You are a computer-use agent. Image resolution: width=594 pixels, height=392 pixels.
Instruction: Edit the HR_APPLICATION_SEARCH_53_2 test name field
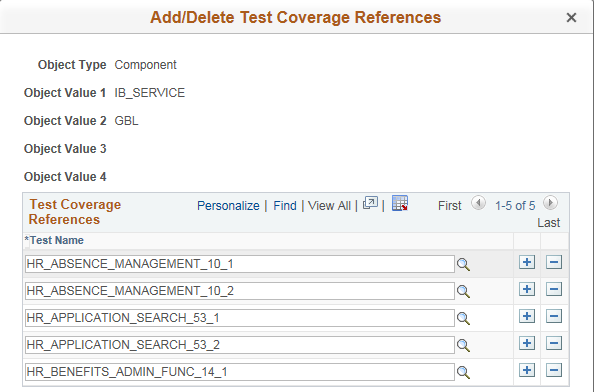pyautogui.click(x=240, y=345)
